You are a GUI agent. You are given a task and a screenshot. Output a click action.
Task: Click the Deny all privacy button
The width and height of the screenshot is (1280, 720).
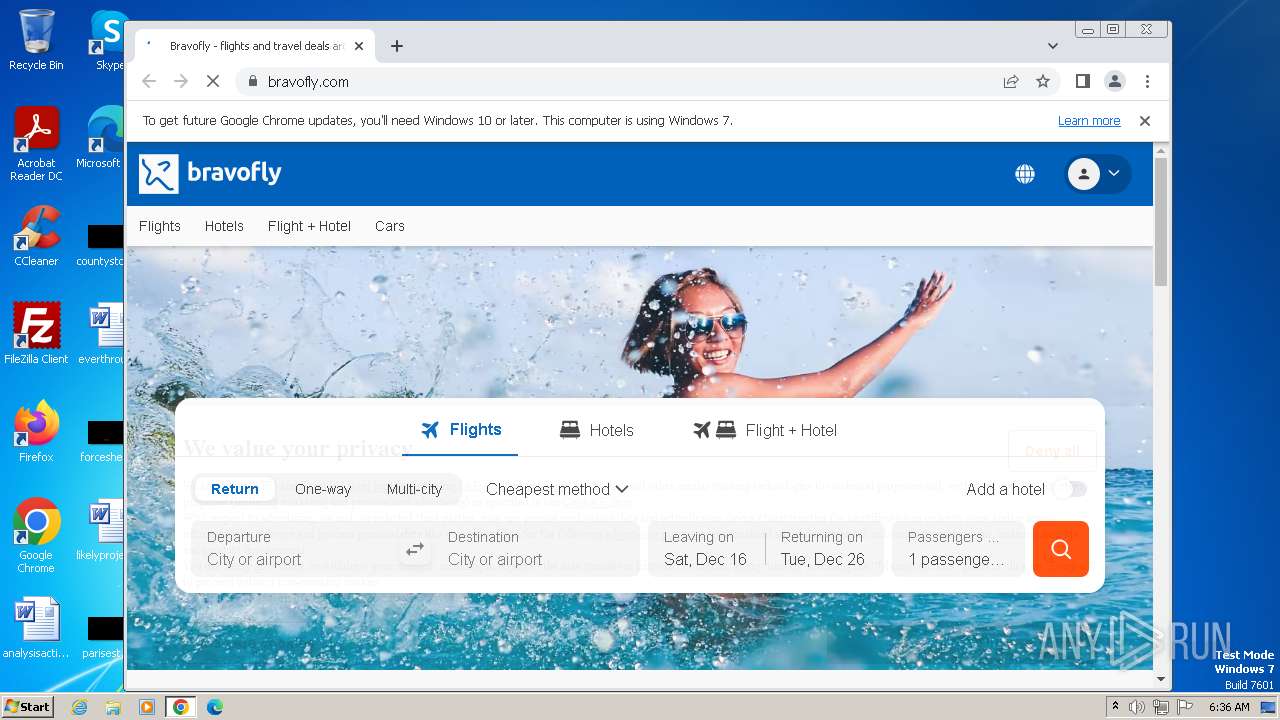point(1052,451)
